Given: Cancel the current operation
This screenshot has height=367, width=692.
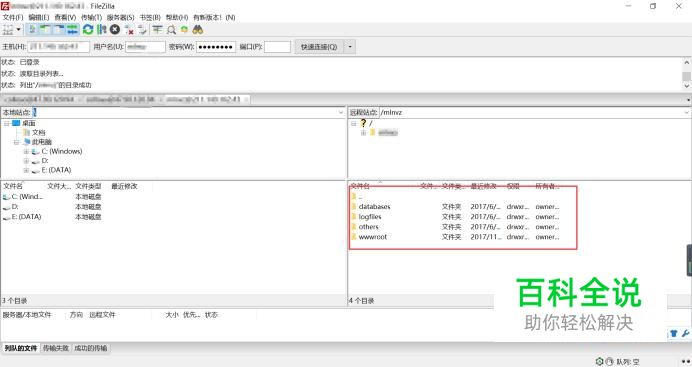Looking at the screenshot, I should (x=115, y=30).
